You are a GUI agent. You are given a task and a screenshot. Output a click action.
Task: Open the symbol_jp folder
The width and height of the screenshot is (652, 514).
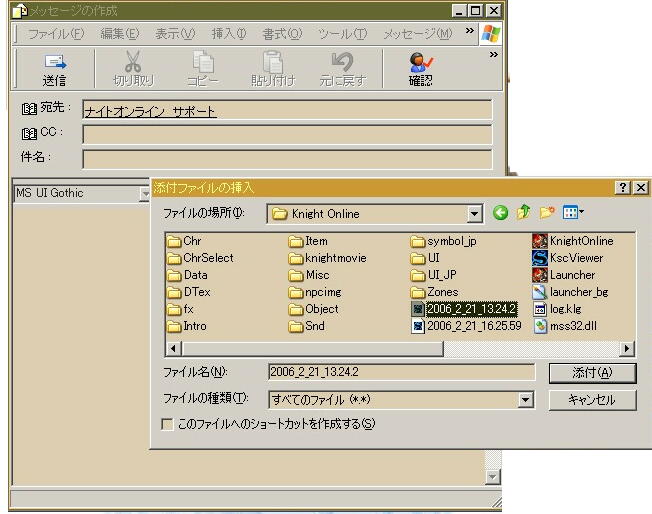pos(443,241)
